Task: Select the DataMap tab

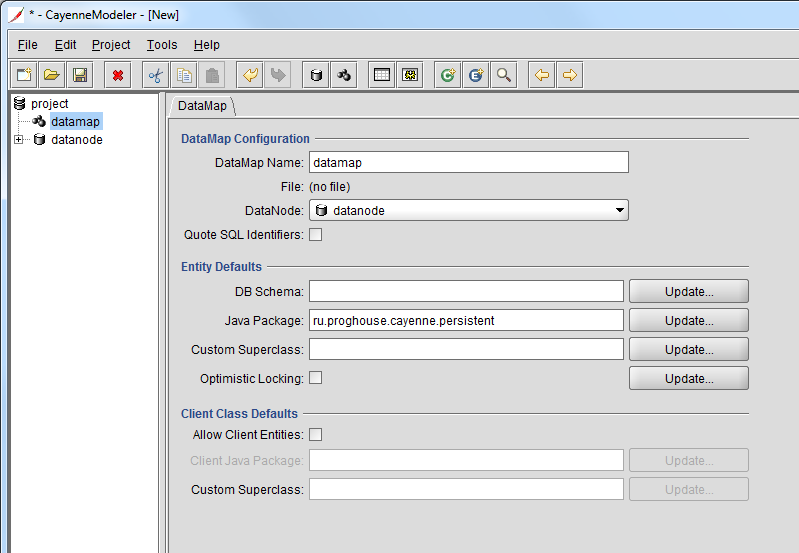Action: (202, 106)
